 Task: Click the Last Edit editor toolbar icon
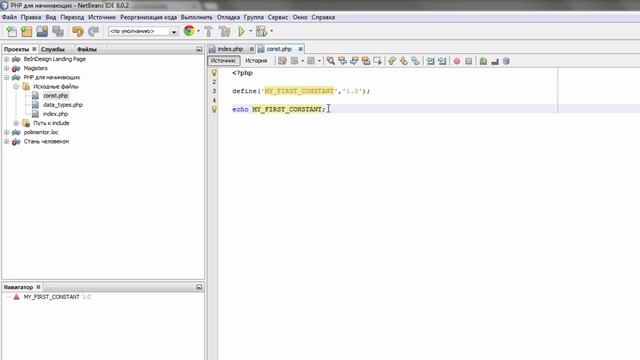point(282,61)
